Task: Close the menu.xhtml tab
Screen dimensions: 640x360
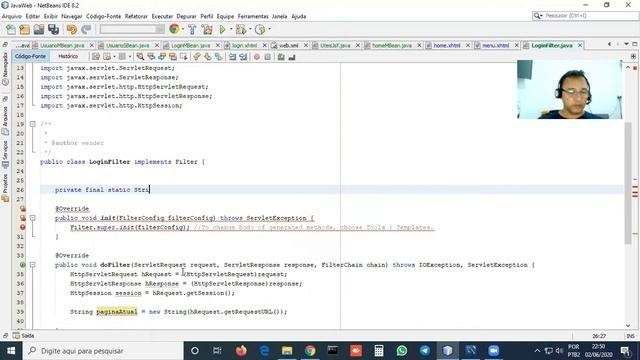Action: pos(516,45)
